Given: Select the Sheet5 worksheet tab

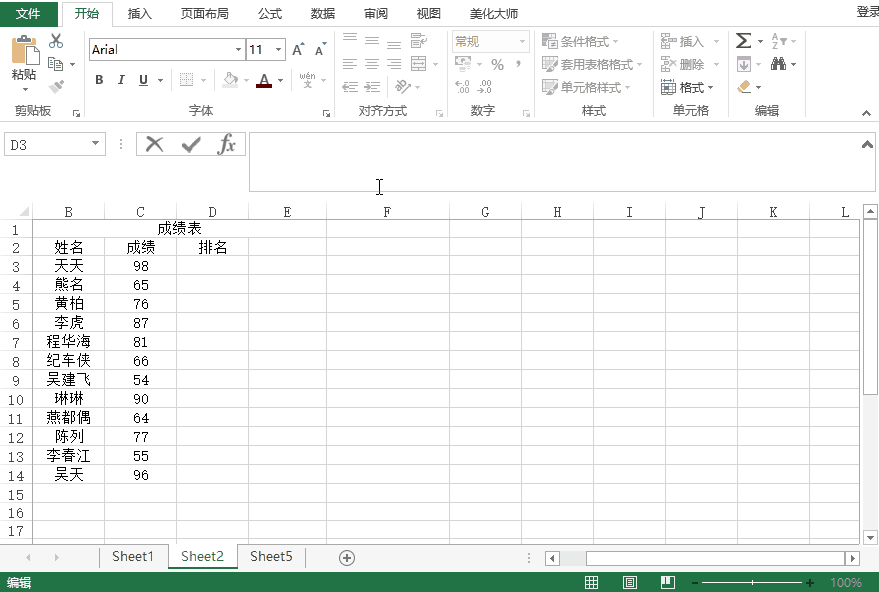Looking at the screenshot, I should click(271, 556).
